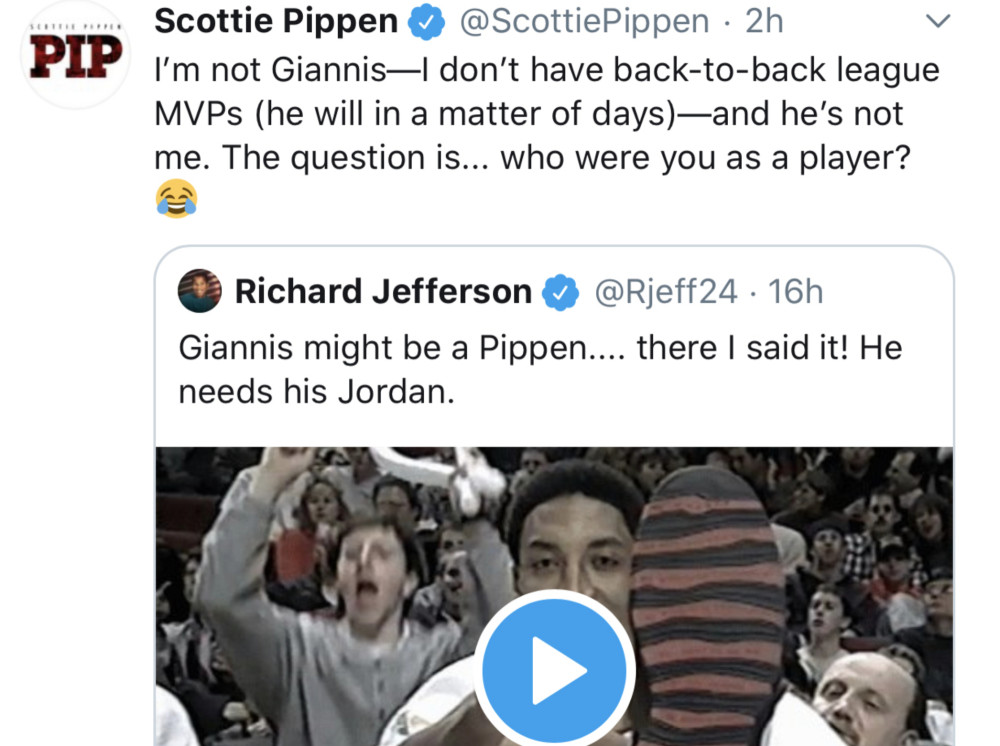The height and width of the screenshot is (746, 1000).
Task: Expand the tweet options chevron menu
Action: tap(938, 21)
